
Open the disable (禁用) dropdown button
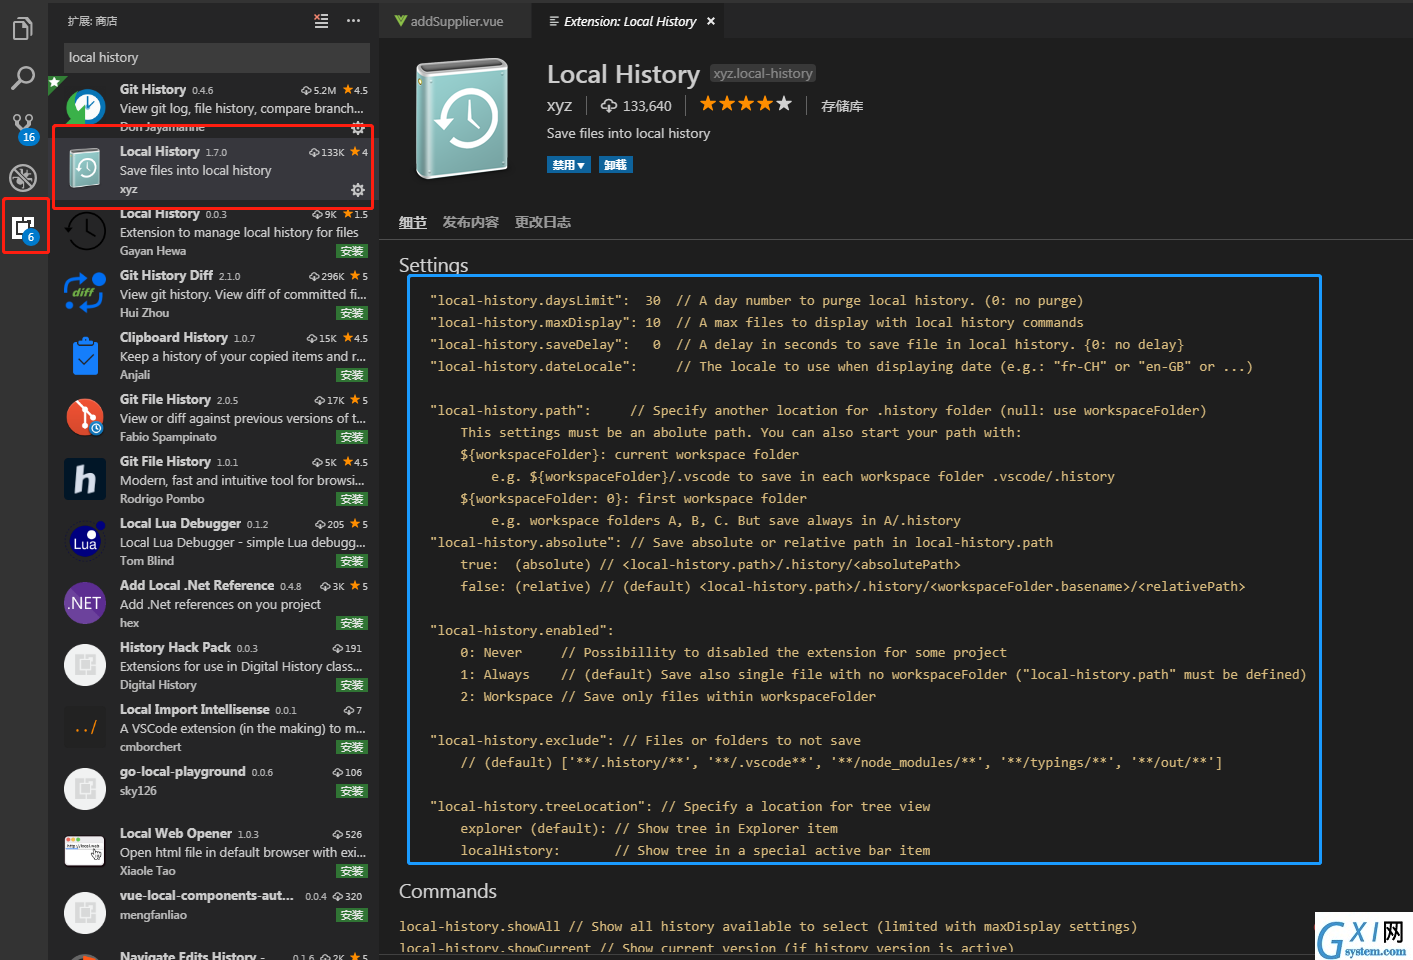569,165
